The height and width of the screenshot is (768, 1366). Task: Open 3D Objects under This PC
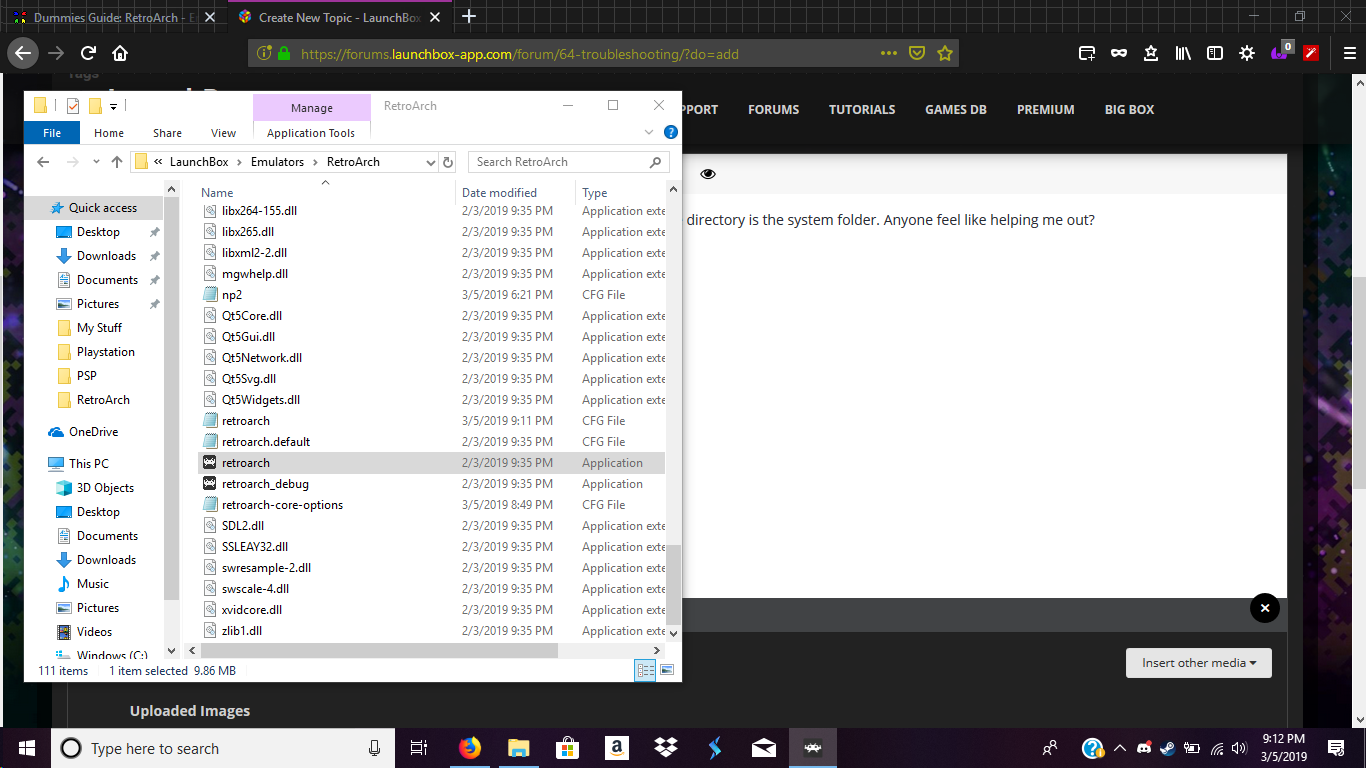[x=105, y=488]
